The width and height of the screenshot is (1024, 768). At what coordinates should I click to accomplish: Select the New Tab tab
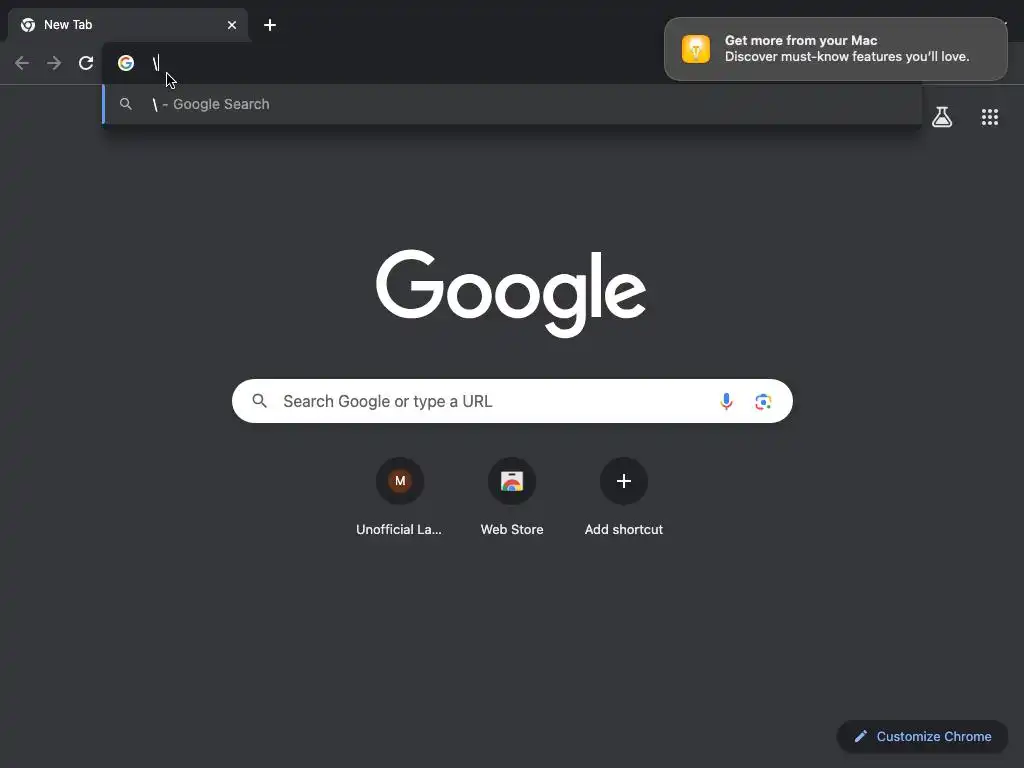[x=129, y=25]
